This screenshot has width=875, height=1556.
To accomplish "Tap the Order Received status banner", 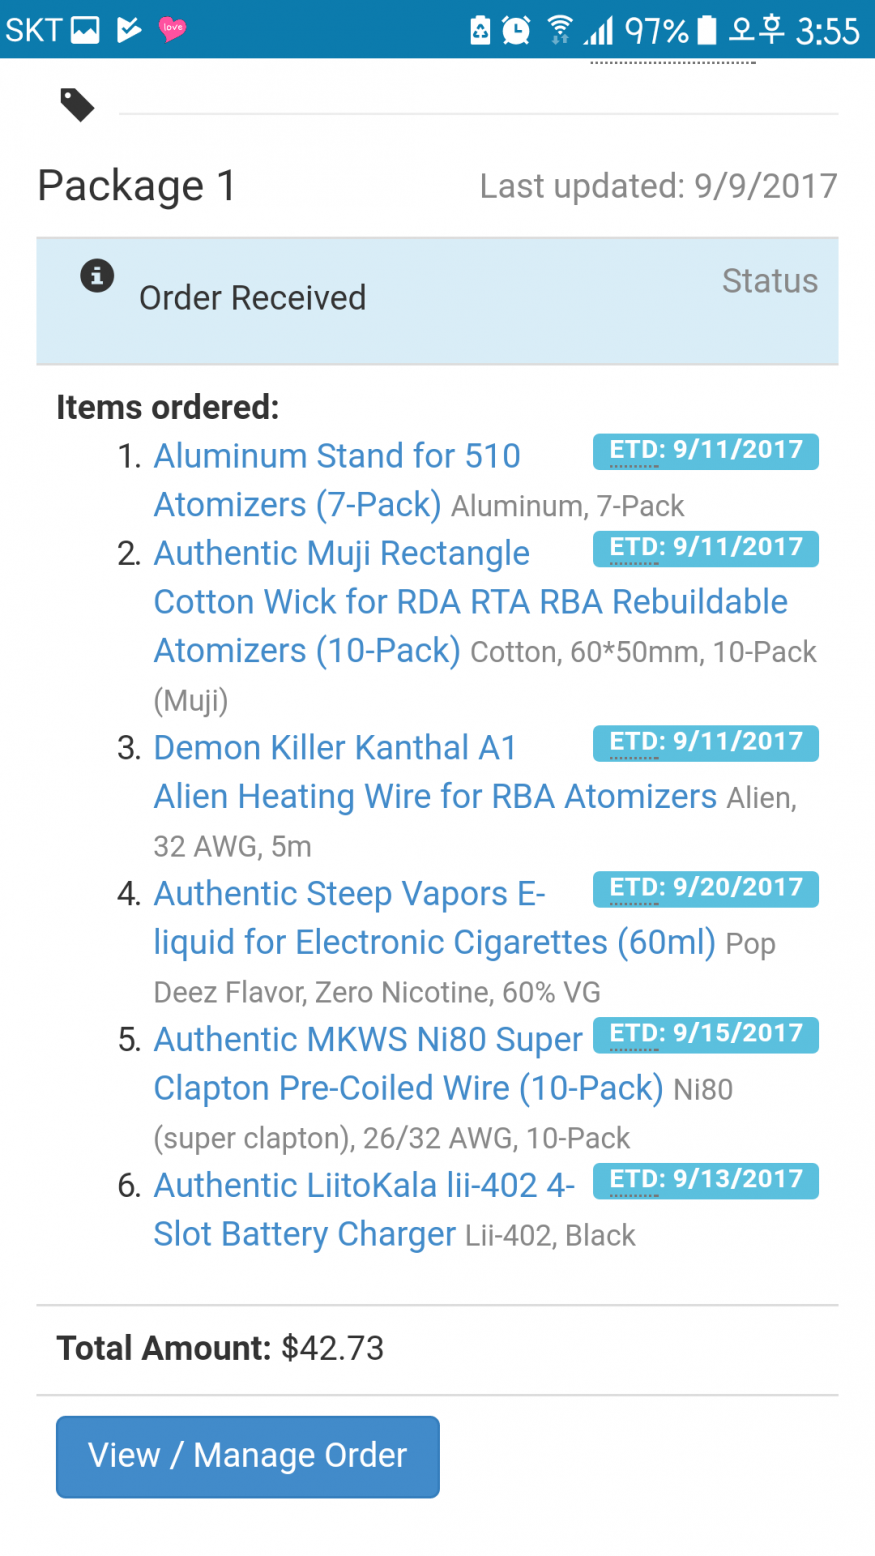I will 437,300.
